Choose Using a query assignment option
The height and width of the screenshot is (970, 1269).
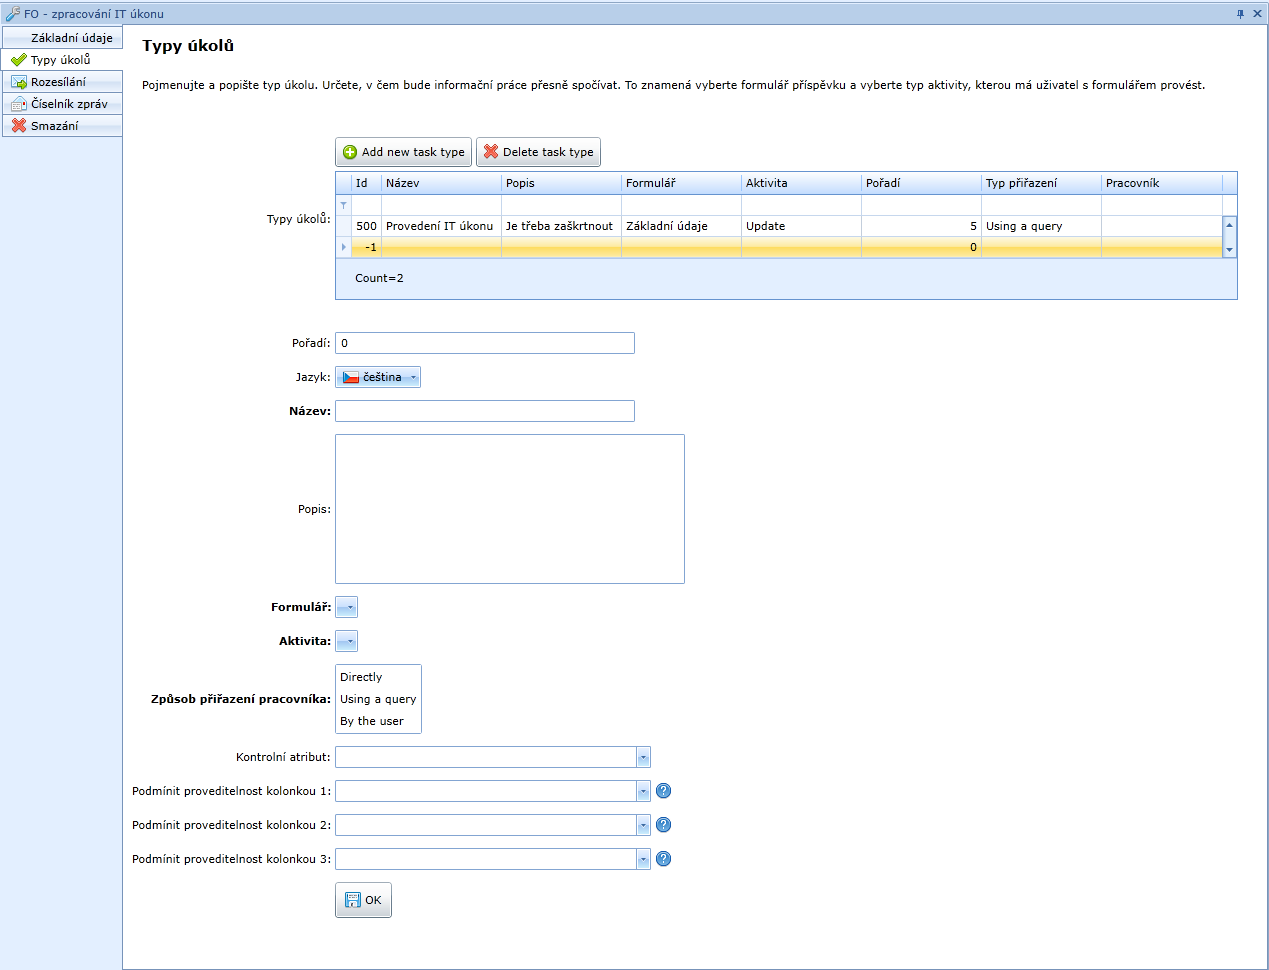tap(378, 699)
